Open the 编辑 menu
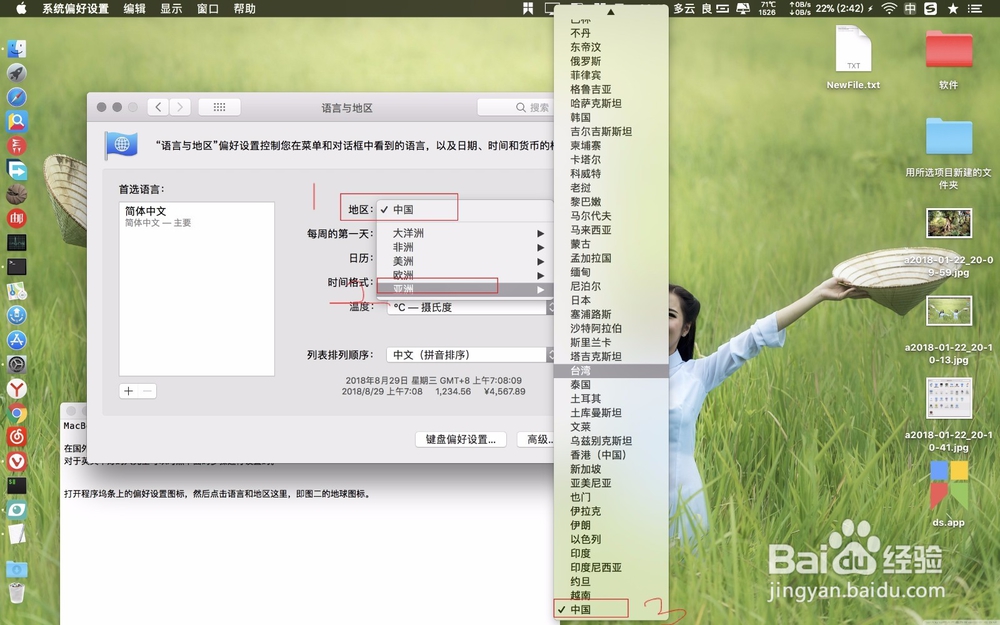 [x=134, y=9]
